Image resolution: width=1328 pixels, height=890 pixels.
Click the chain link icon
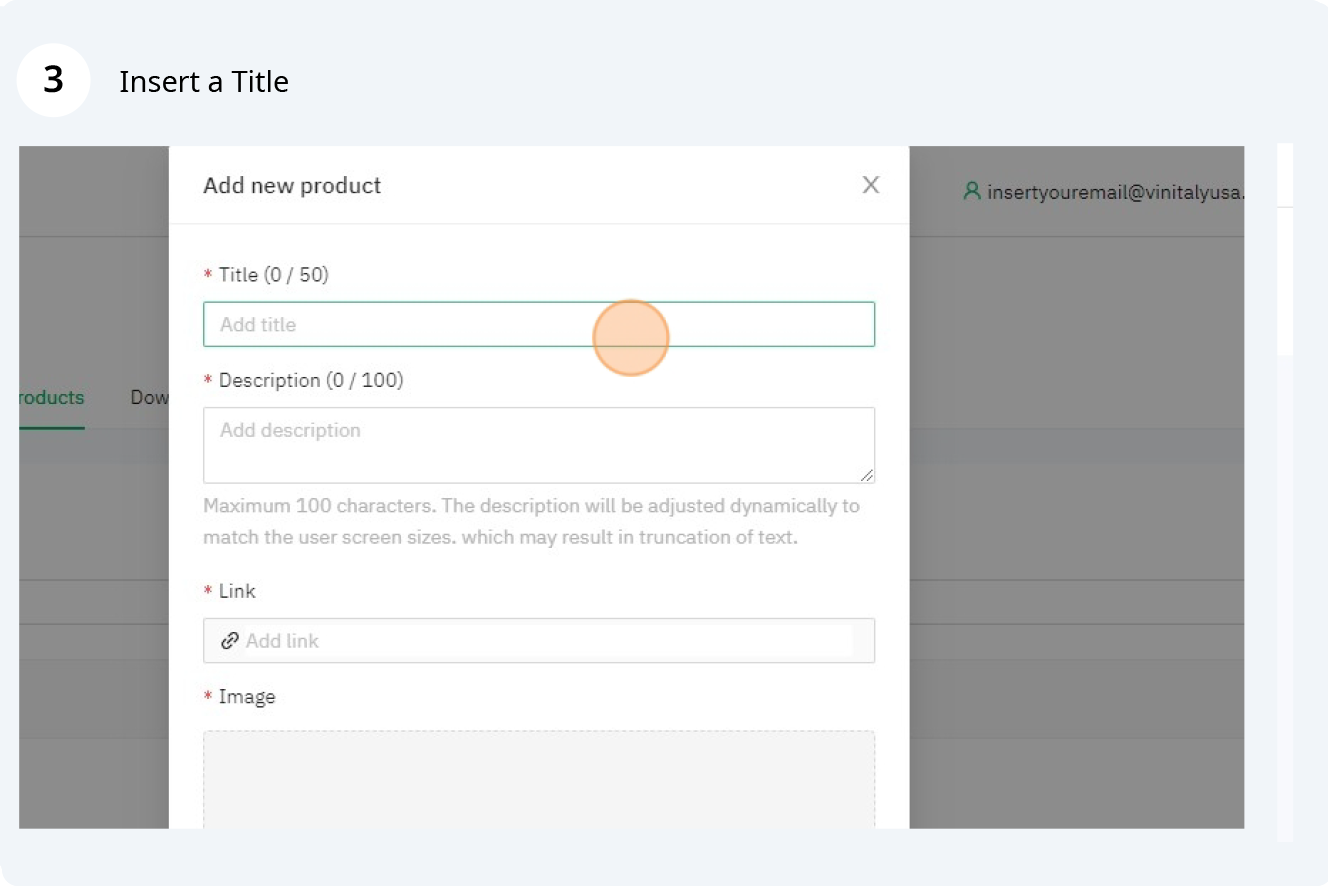[x=230, y=641]
